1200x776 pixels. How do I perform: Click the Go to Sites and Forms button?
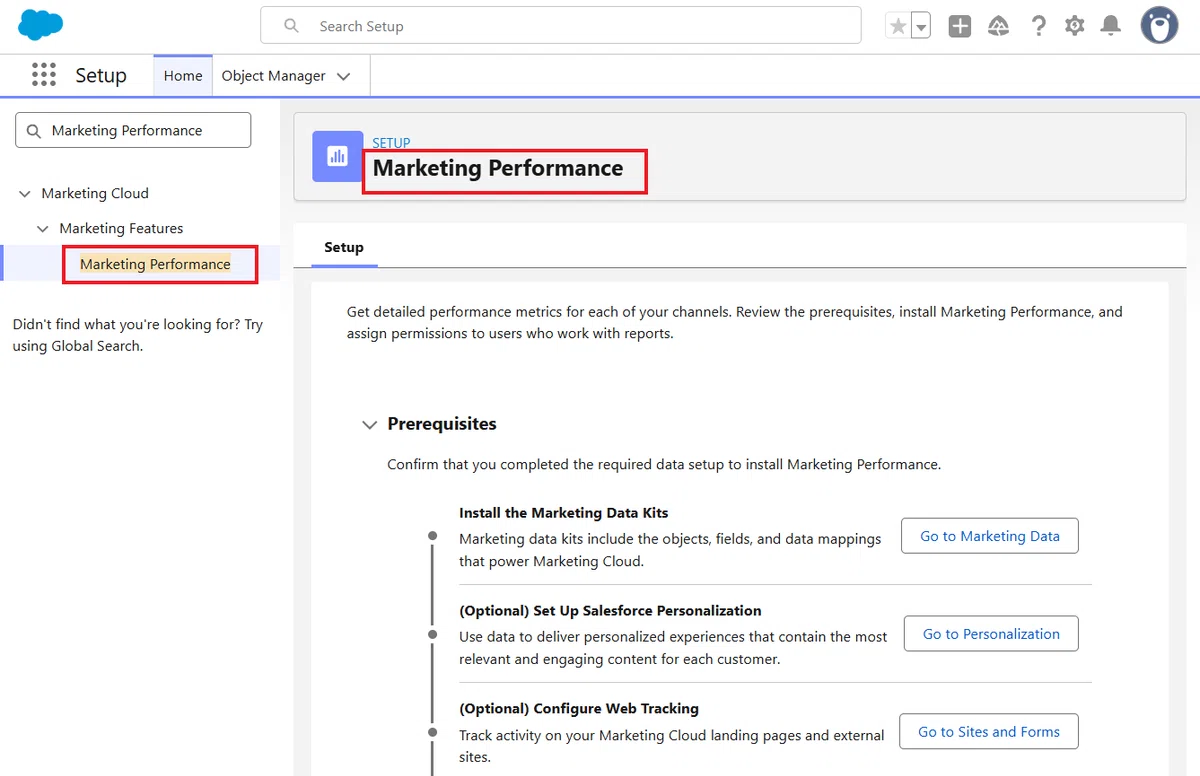pos(988,732)
